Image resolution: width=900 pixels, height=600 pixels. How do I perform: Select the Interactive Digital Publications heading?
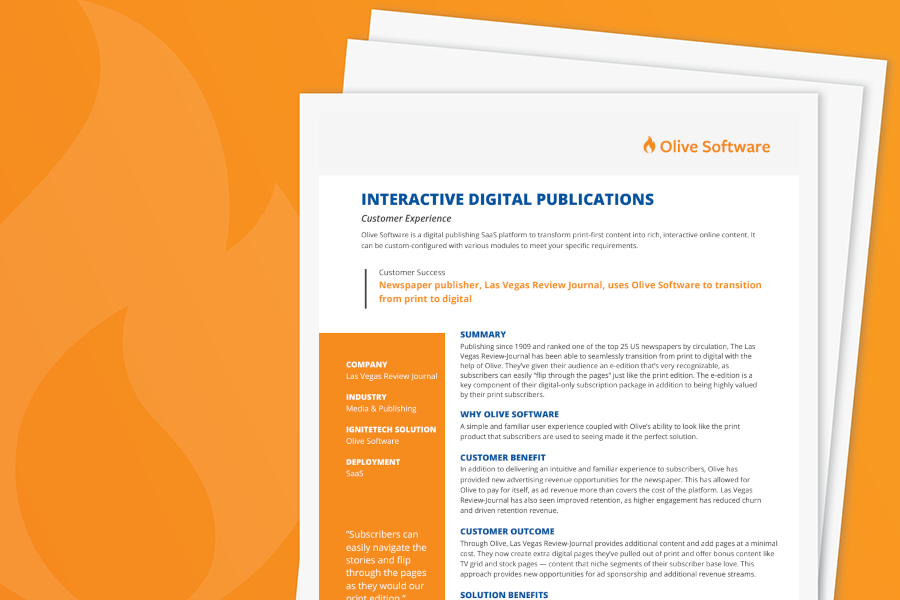(507, 199)
